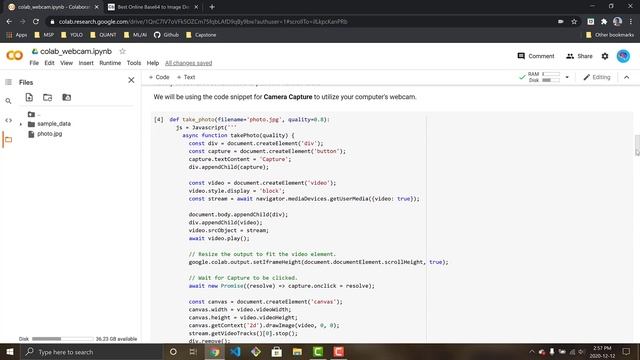Open the Apps bookmark
The height and width of the screenshot is (360, 640).
(17, 35)
